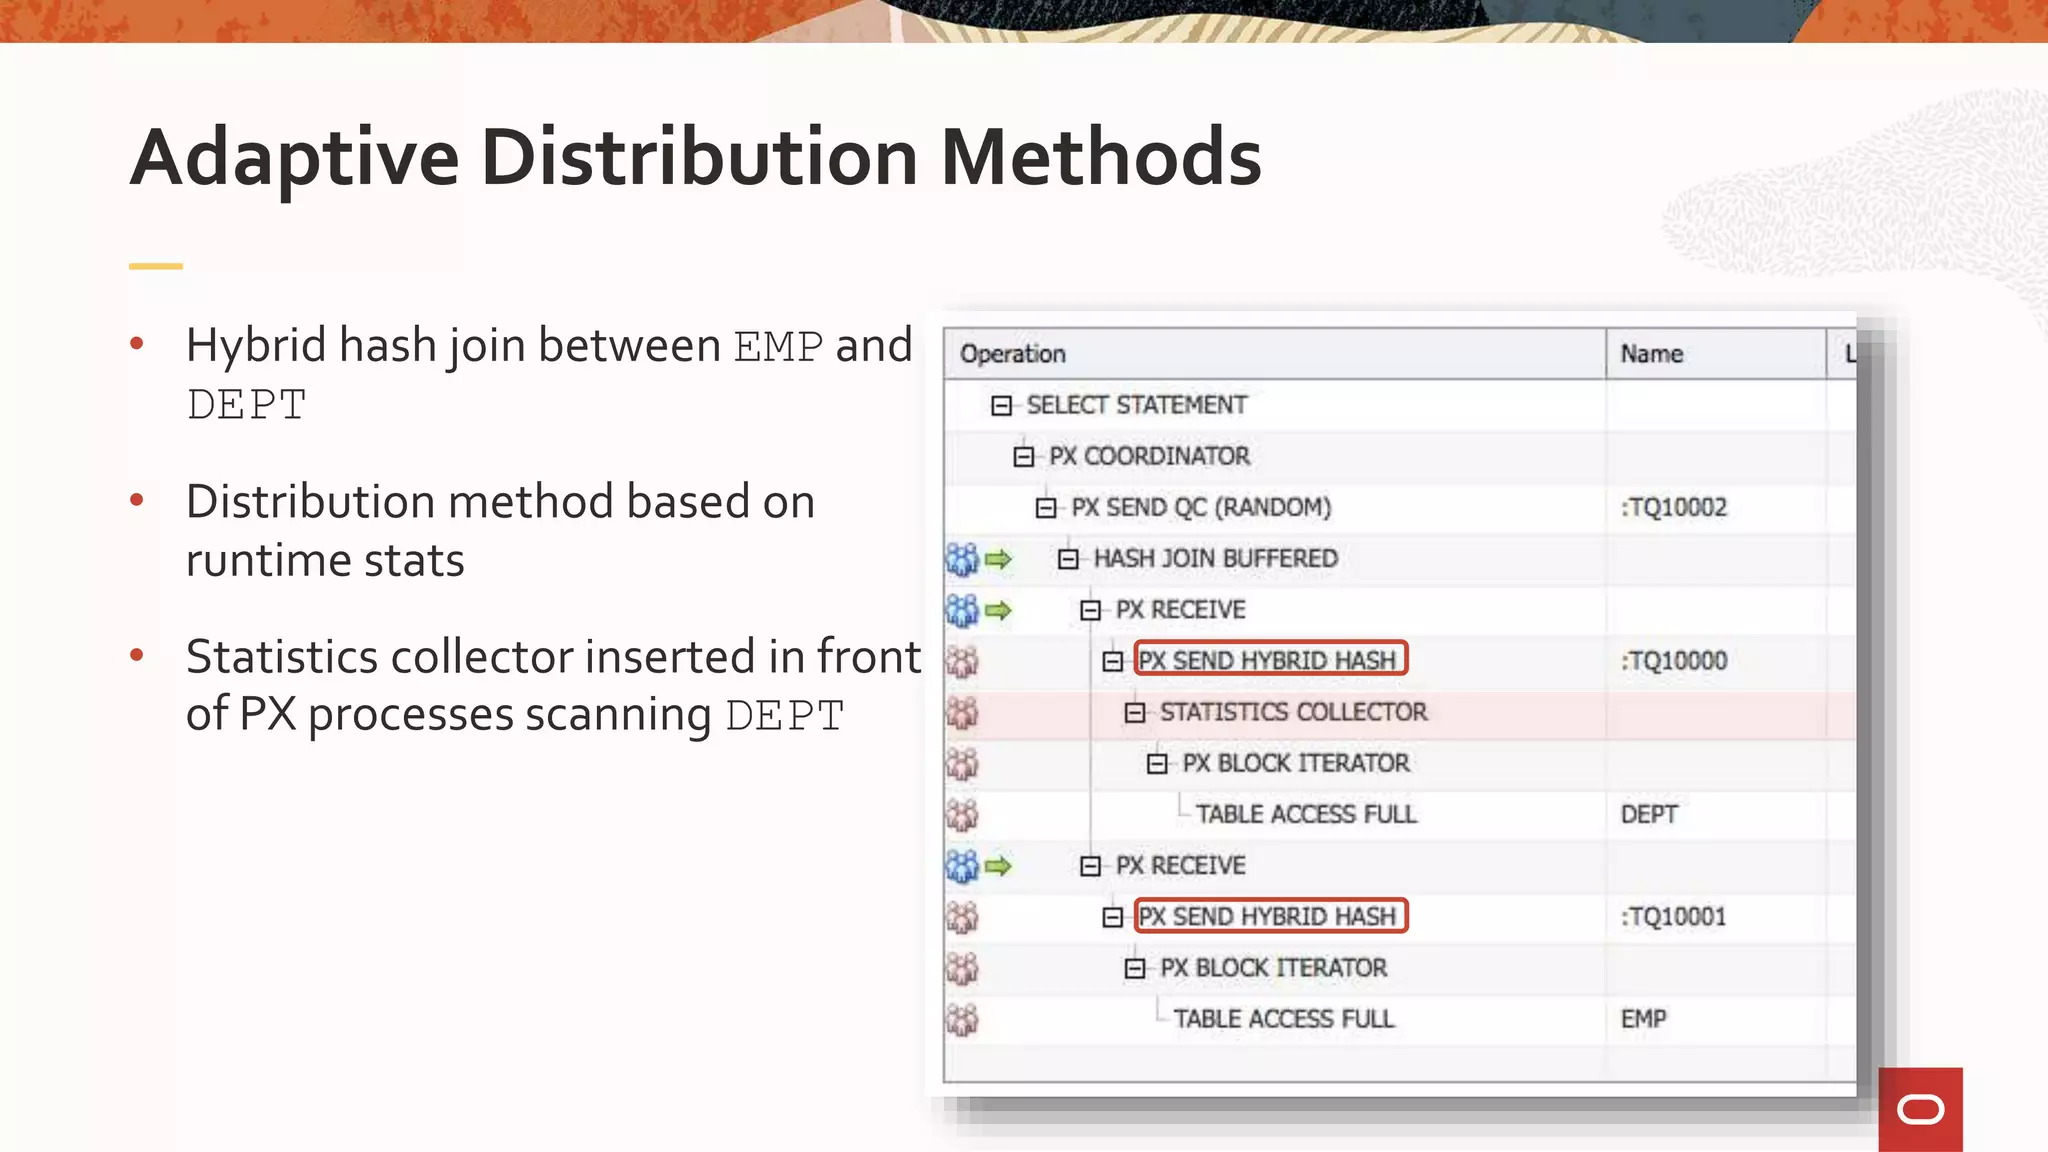
Task: Click the red people icon in the EMP row
Action: (962, 1020)
